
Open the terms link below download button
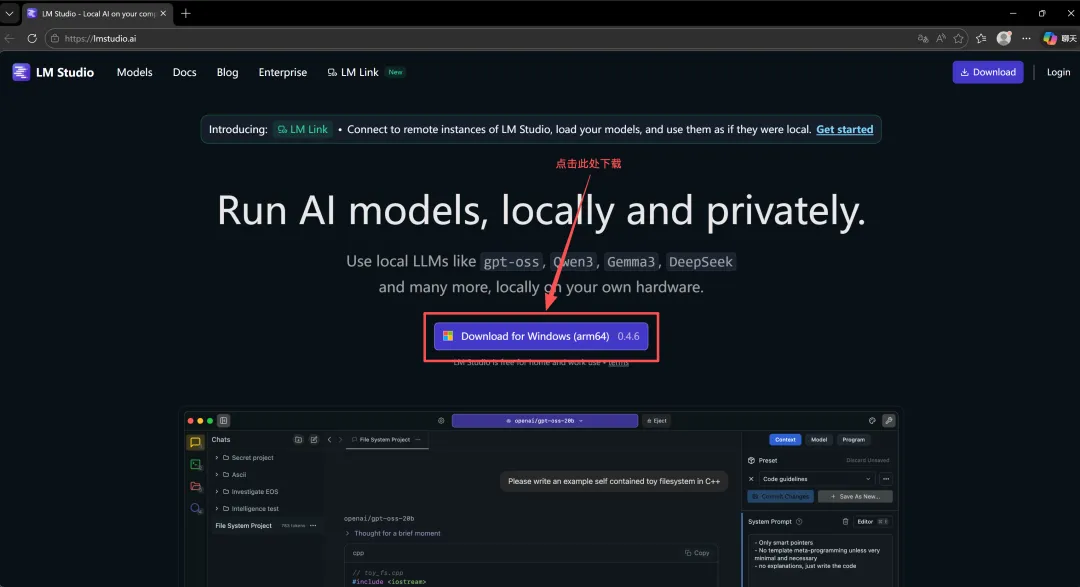pos(619,362)
